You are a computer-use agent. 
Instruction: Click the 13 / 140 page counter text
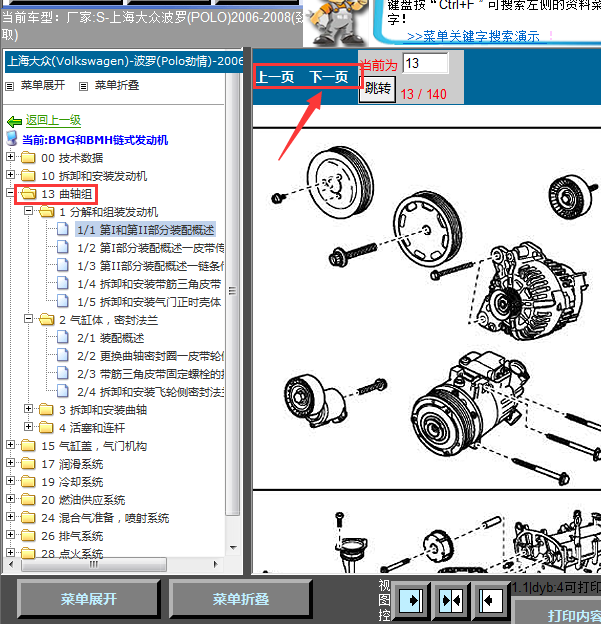pyautogui.click(x=423, y=94)
